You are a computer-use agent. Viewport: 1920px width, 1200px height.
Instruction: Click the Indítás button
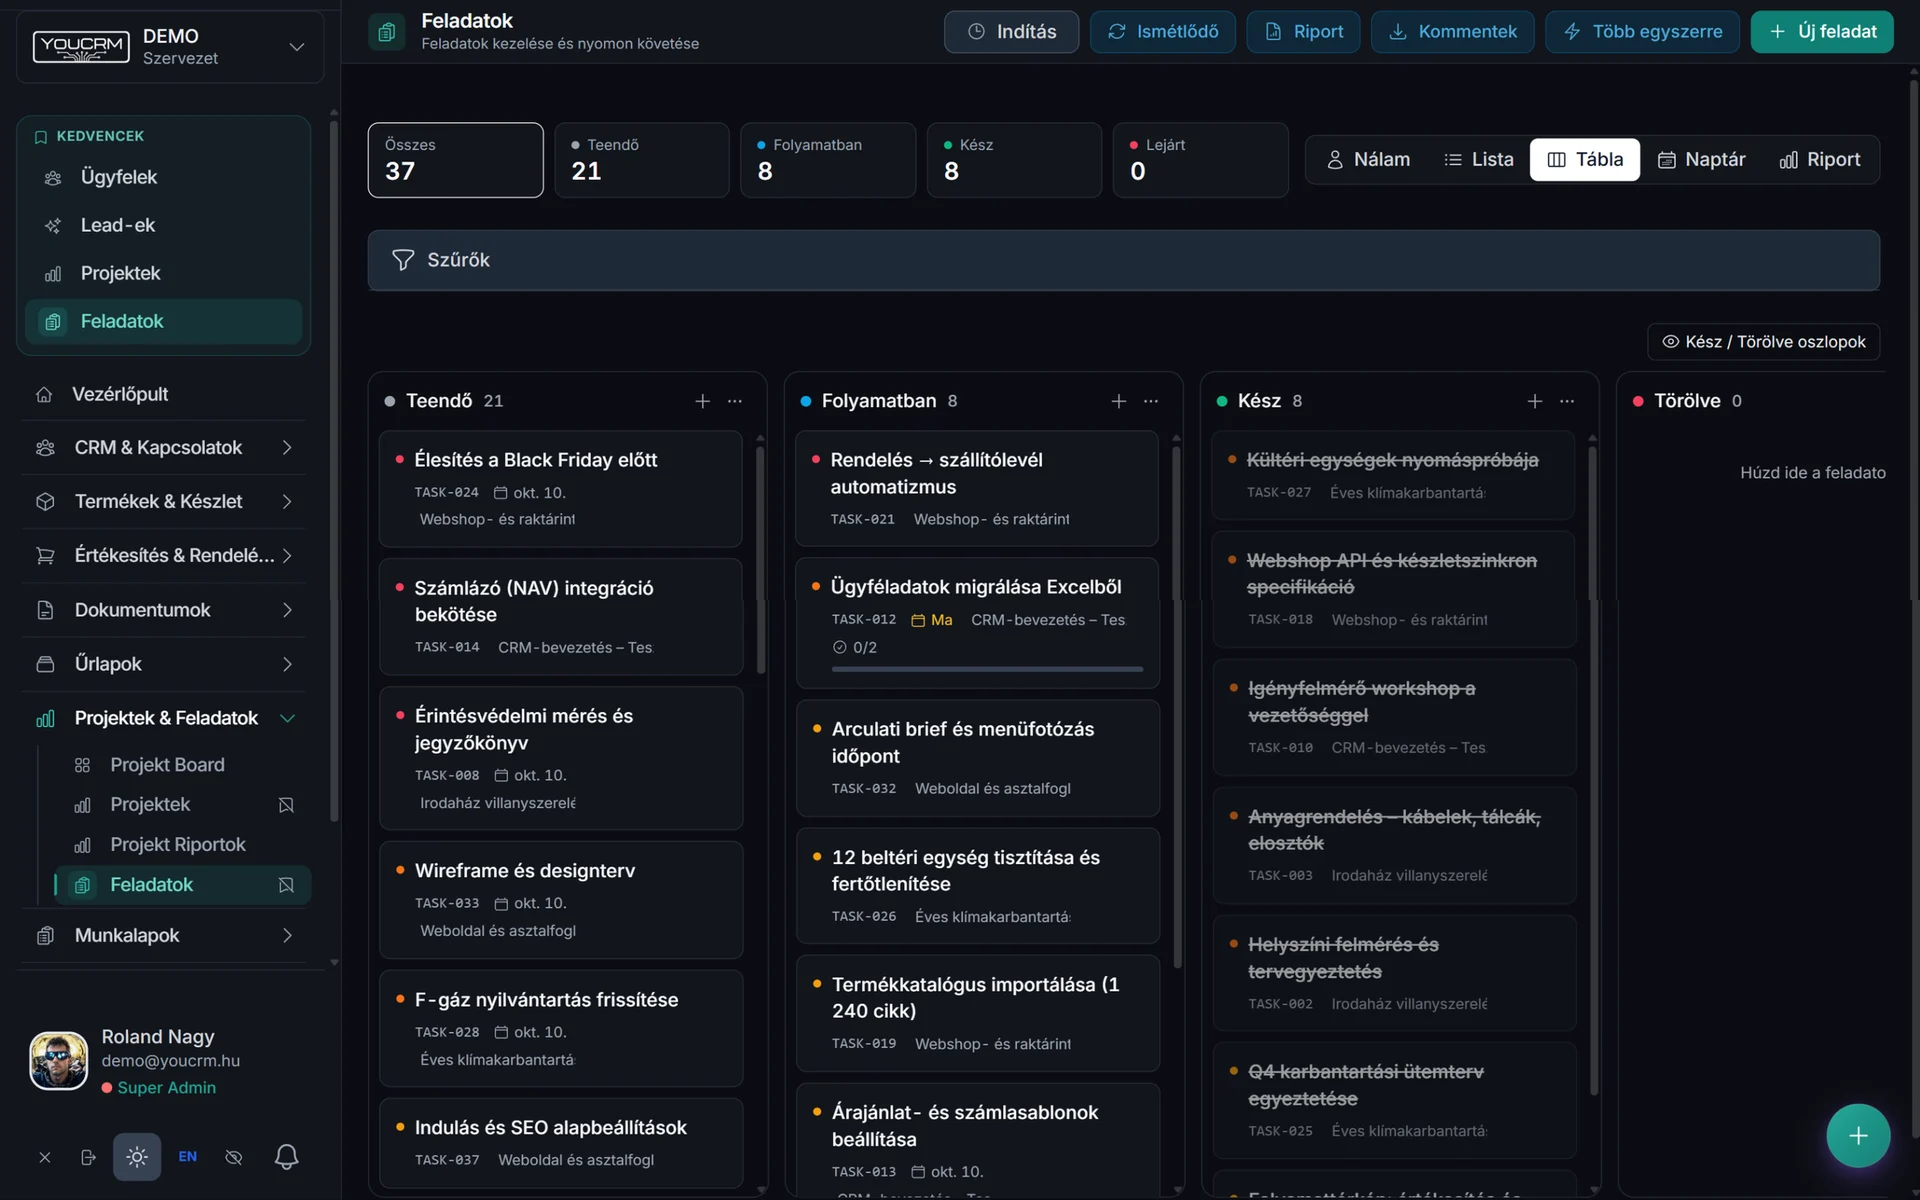pos(1011,32)
